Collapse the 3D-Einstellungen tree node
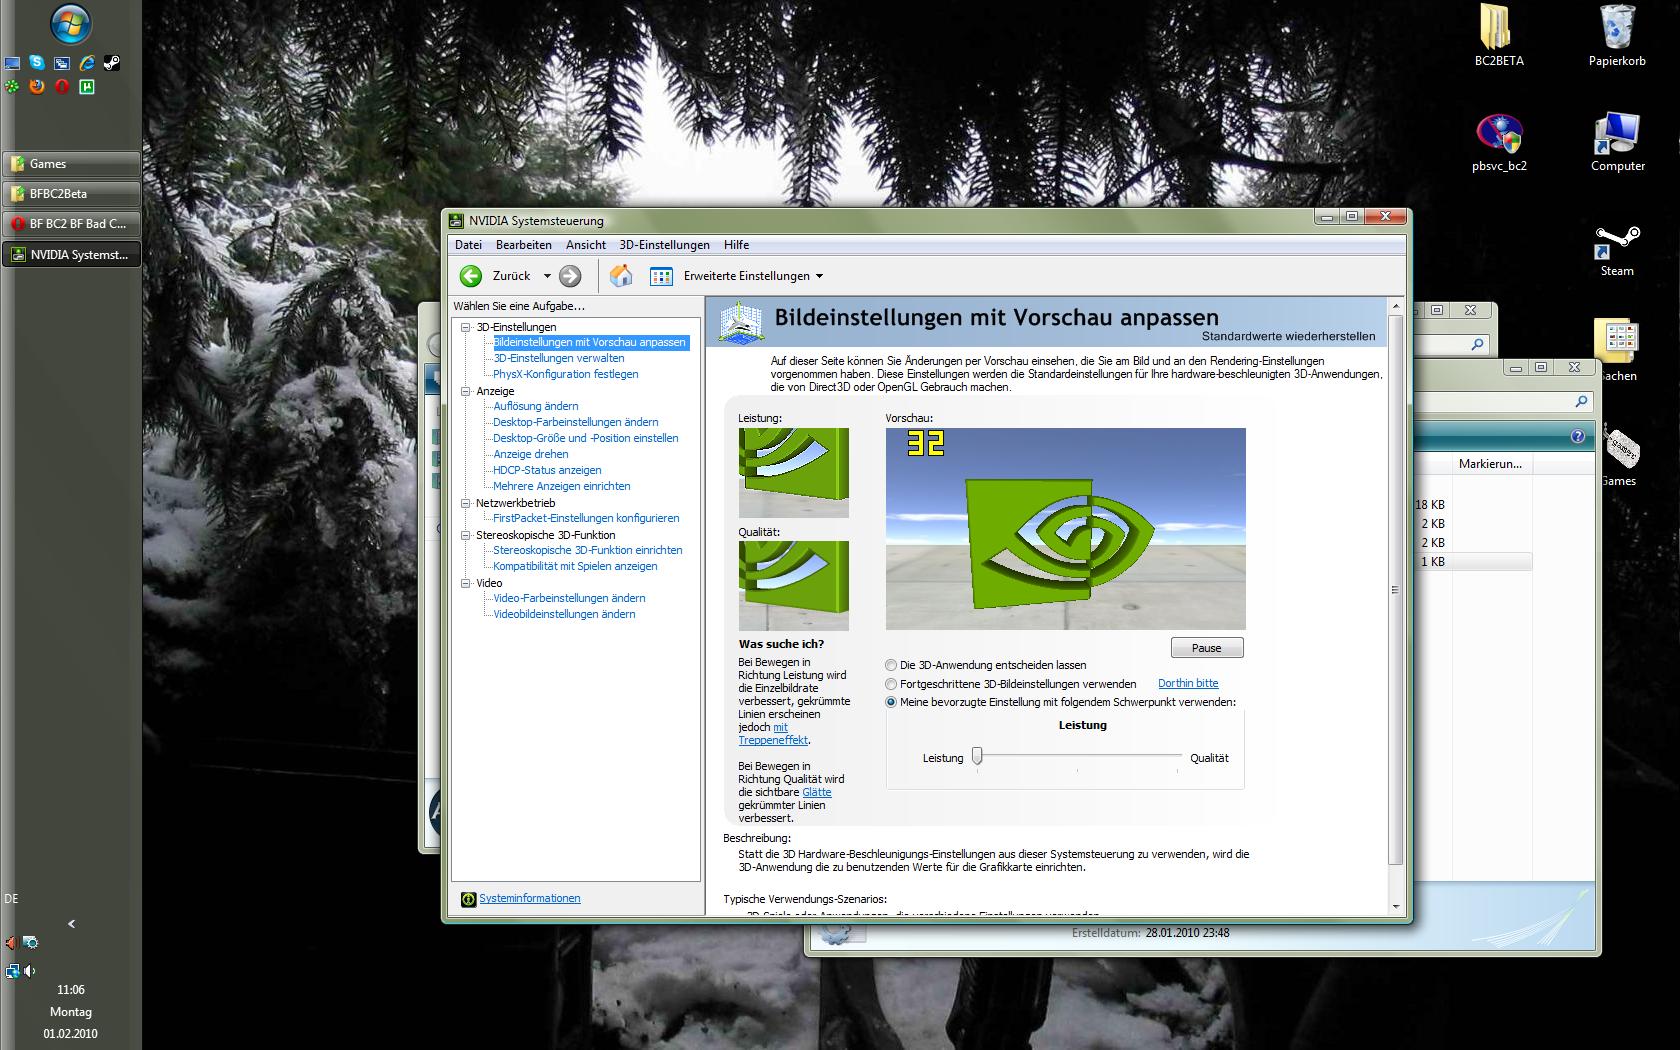The image size is (1680, 1050). tap(465, 327)
